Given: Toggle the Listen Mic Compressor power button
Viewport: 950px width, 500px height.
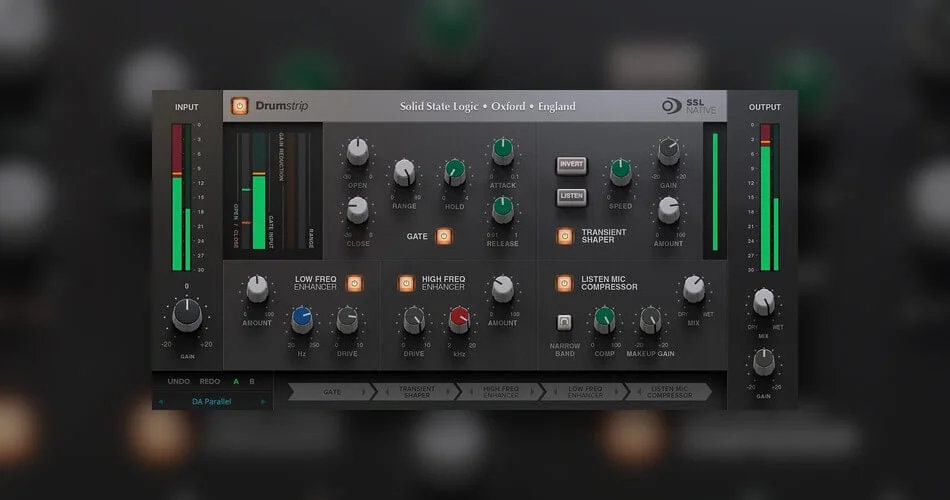Looking at the screenshot, I should pos(564,283).
